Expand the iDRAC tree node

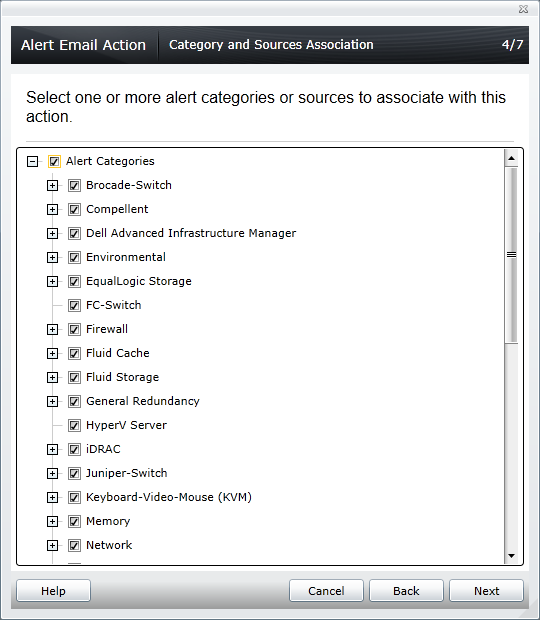(52, 450)
